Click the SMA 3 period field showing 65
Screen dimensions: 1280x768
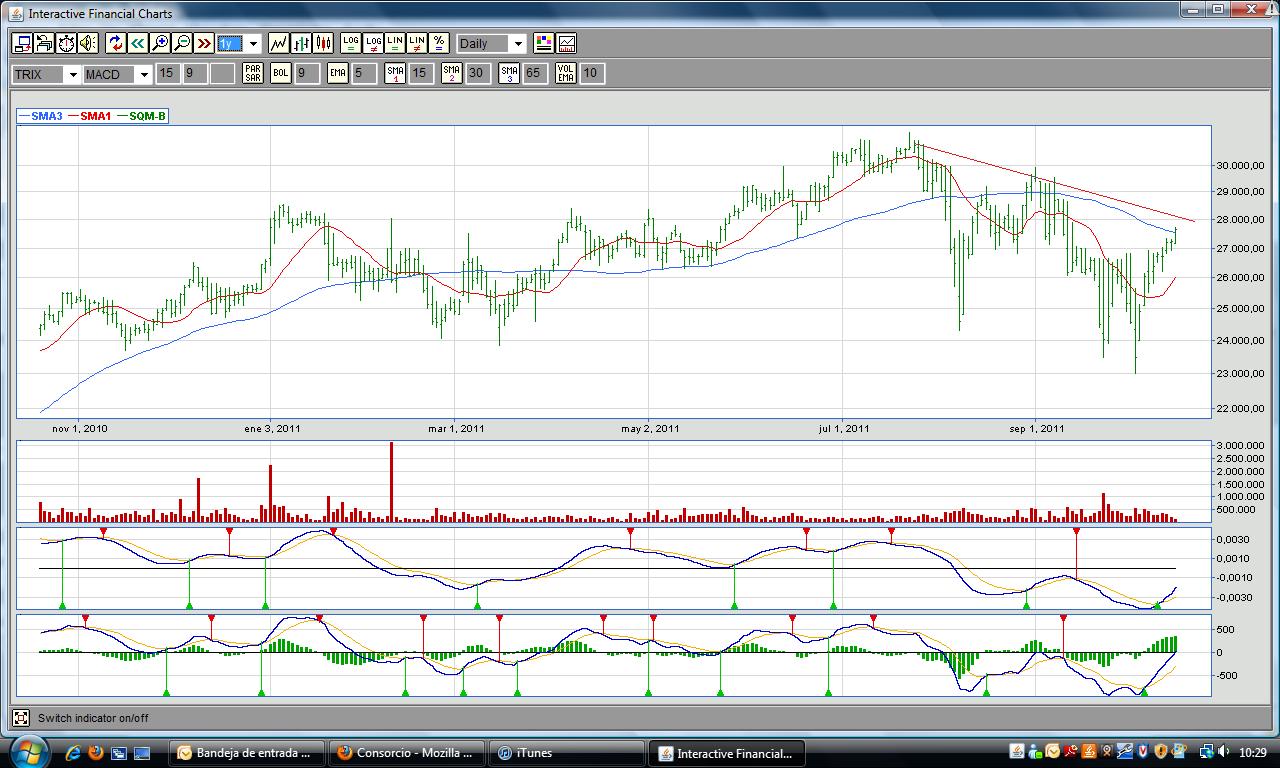point(535,73)
